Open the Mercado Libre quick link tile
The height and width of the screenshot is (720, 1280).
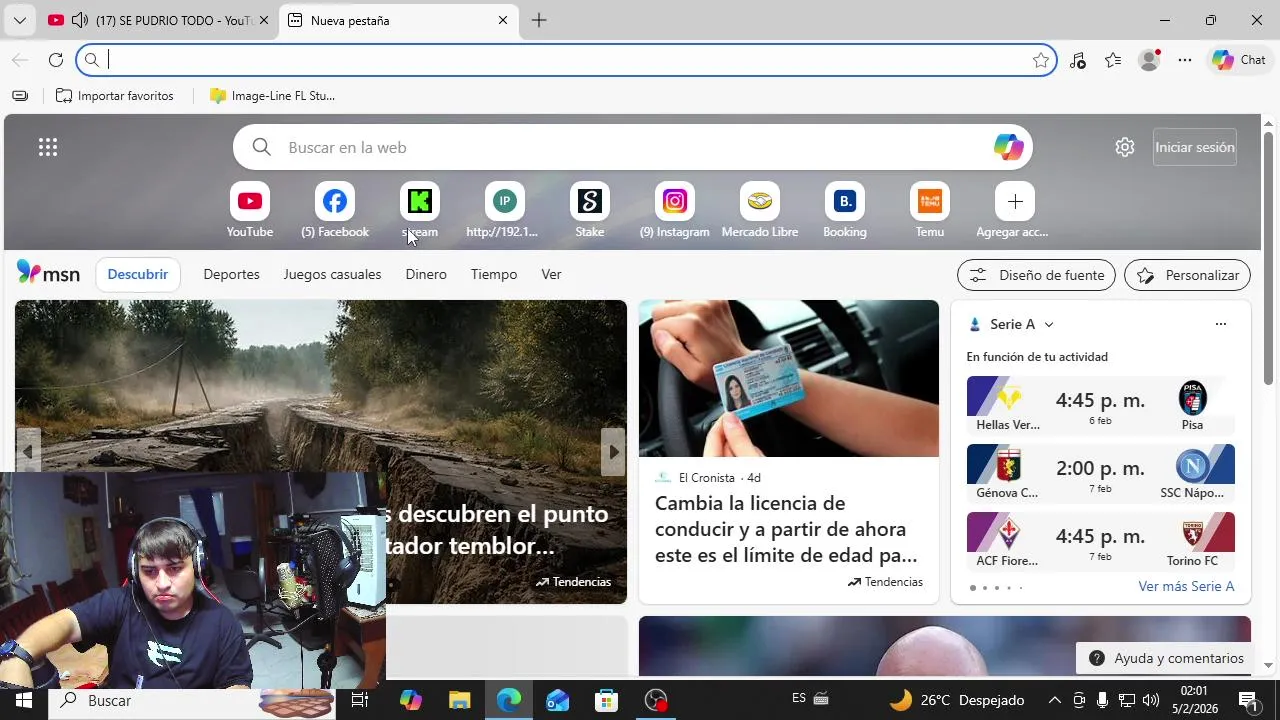pyautogui.click(x=760, y=211)
